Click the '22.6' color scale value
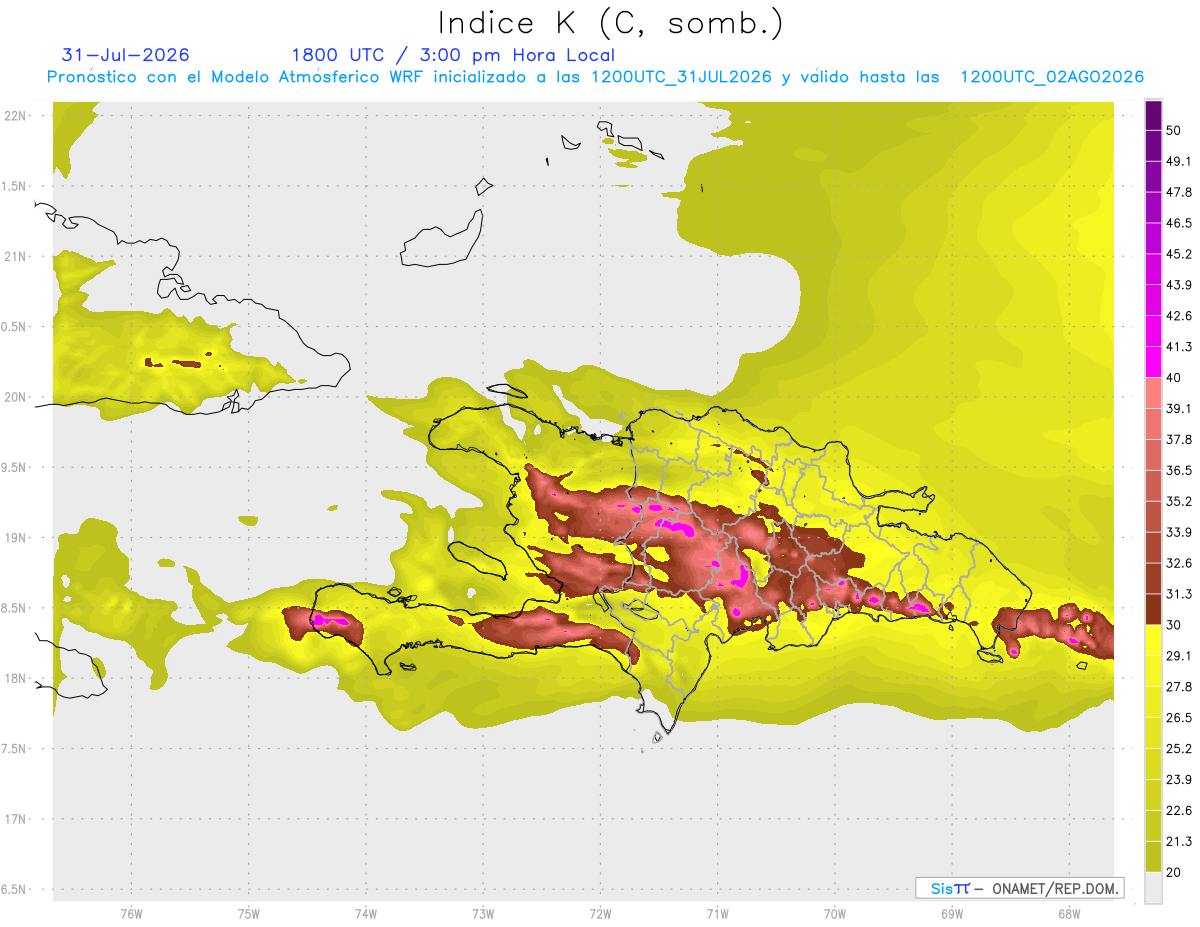Screen dimensions: 1200x927 pos(1179,811)
